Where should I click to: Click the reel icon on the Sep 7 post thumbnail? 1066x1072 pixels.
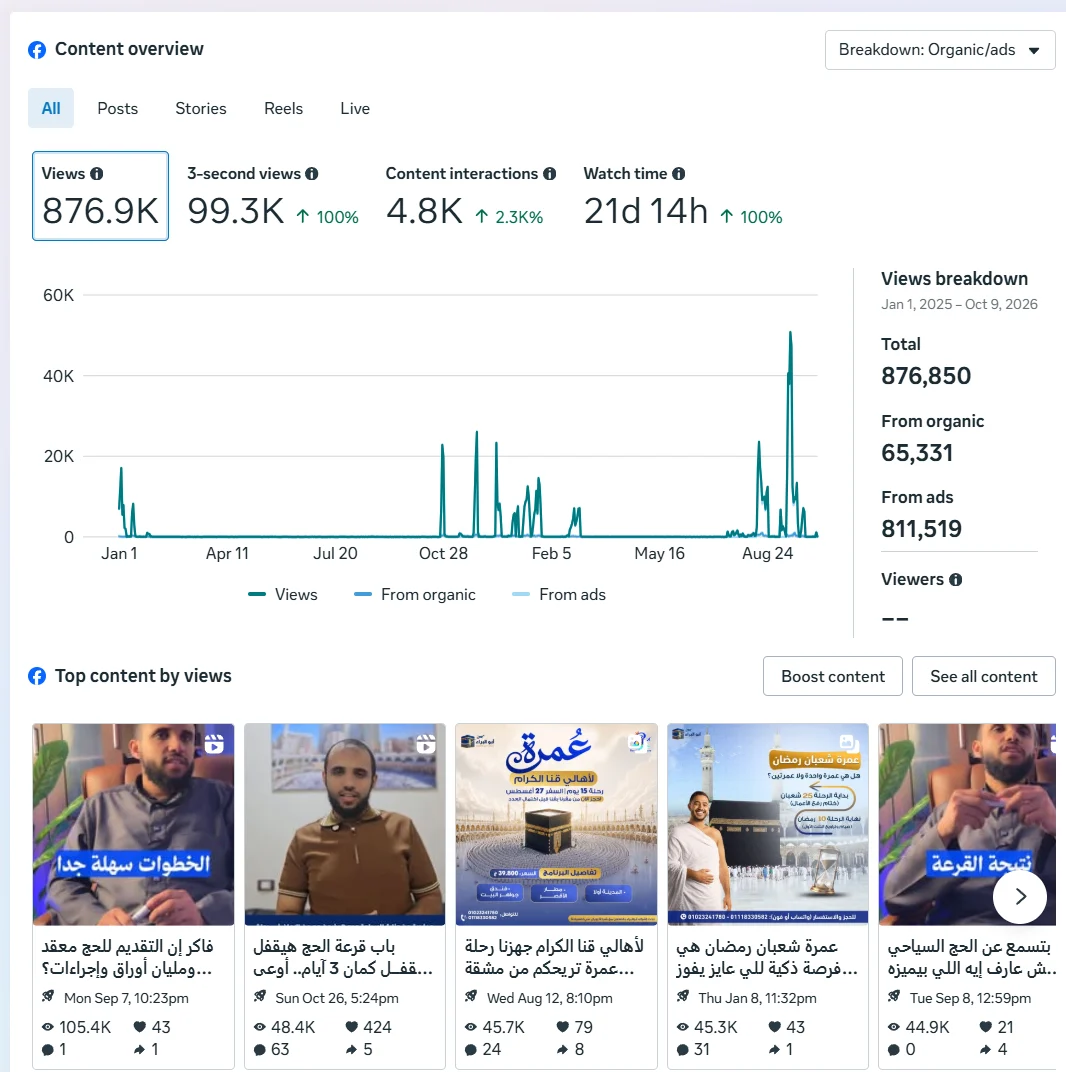point(214,743)
